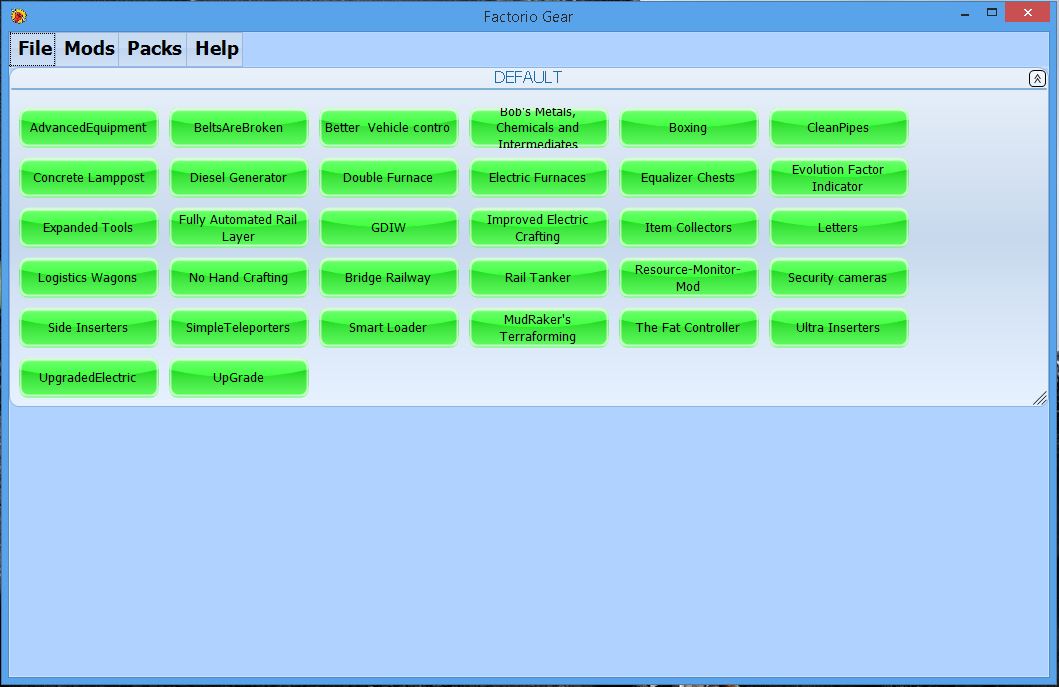Toggle the Concrete Lamppost mod
The image size is (1059, 687).
(x=88, y=178)
